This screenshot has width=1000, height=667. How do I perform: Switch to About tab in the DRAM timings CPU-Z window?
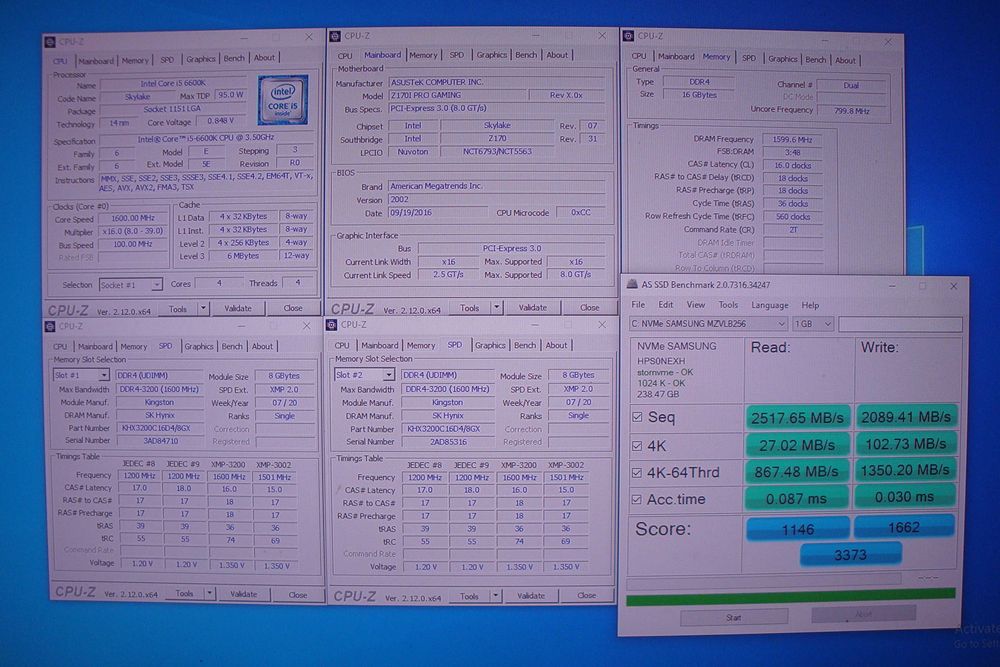[x=845, y=60]
